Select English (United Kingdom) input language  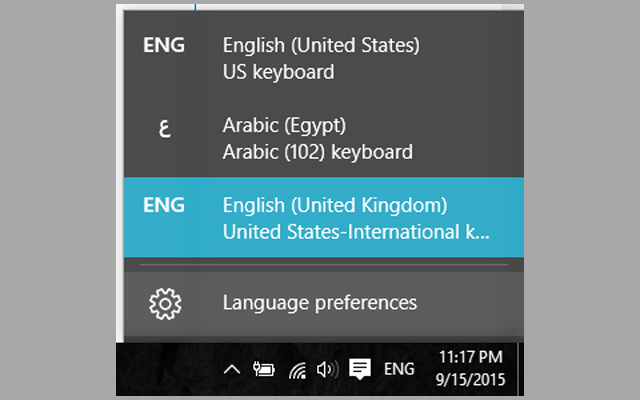(x=334, y=206)
